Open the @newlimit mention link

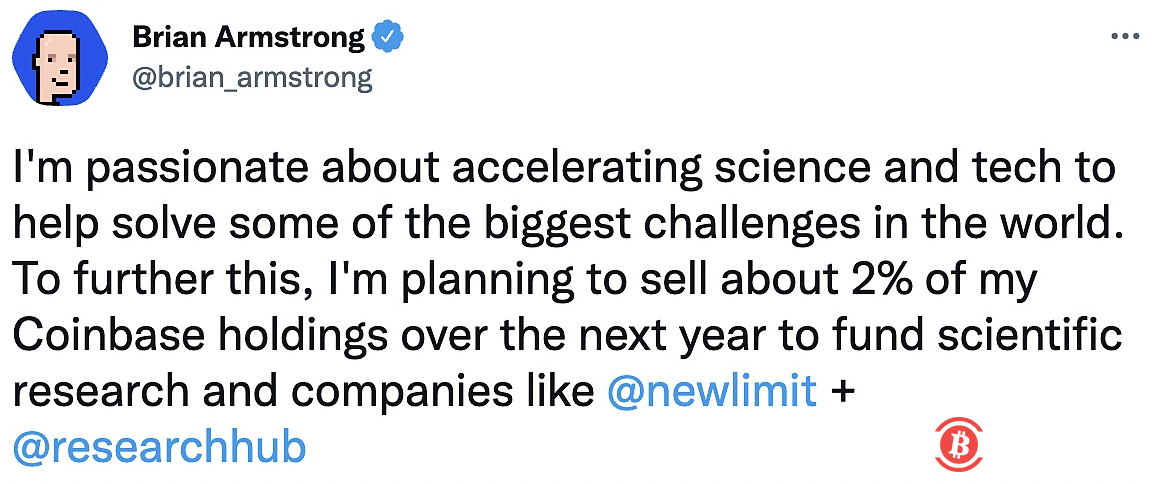(x=711, y=392)
